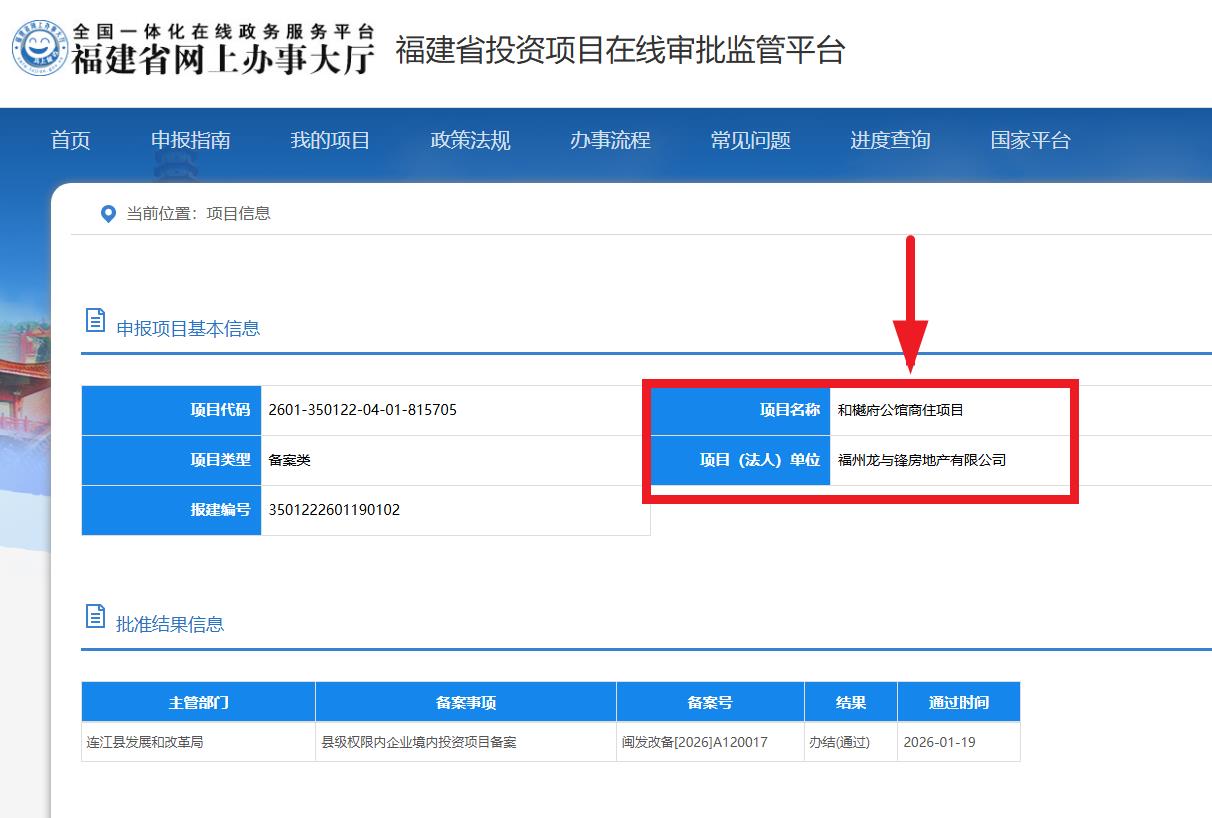Click the 国家平台 link
Viewport: 1212px width, 818px height.
pos(1030,140)
